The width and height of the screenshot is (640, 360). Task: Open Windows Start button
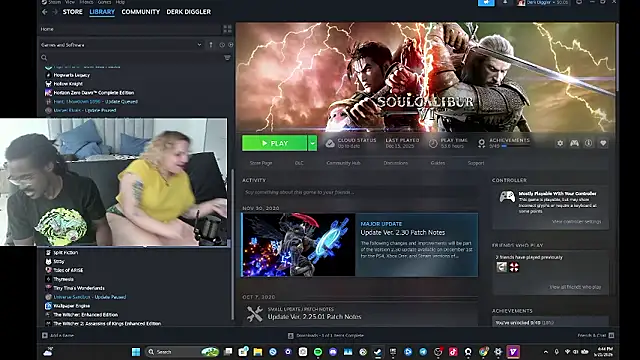(136, 352)
